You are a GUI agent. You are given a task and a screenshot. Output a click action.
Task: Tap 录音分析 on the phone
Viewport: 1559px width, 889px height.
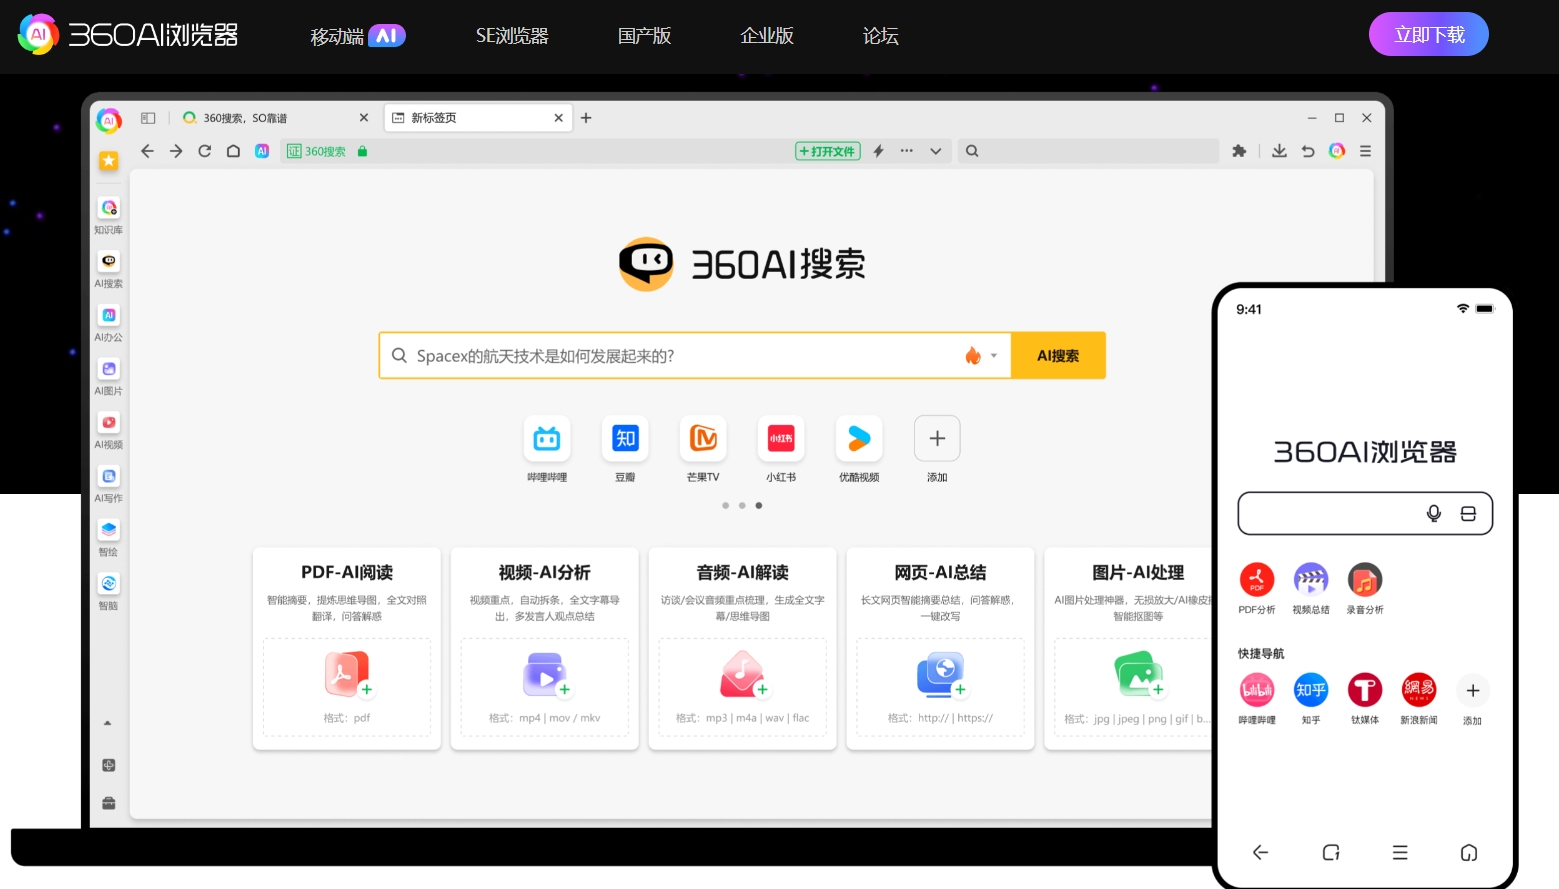(1365, 589)
